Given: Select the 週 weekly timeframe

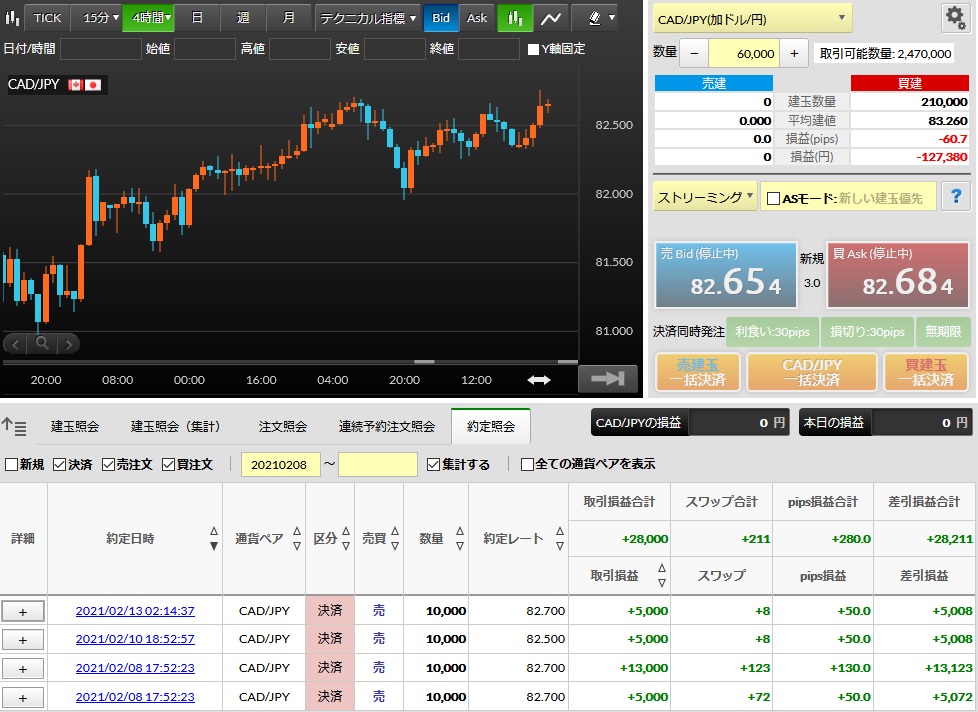Looking at the screenshot, I should pos(243,18).
